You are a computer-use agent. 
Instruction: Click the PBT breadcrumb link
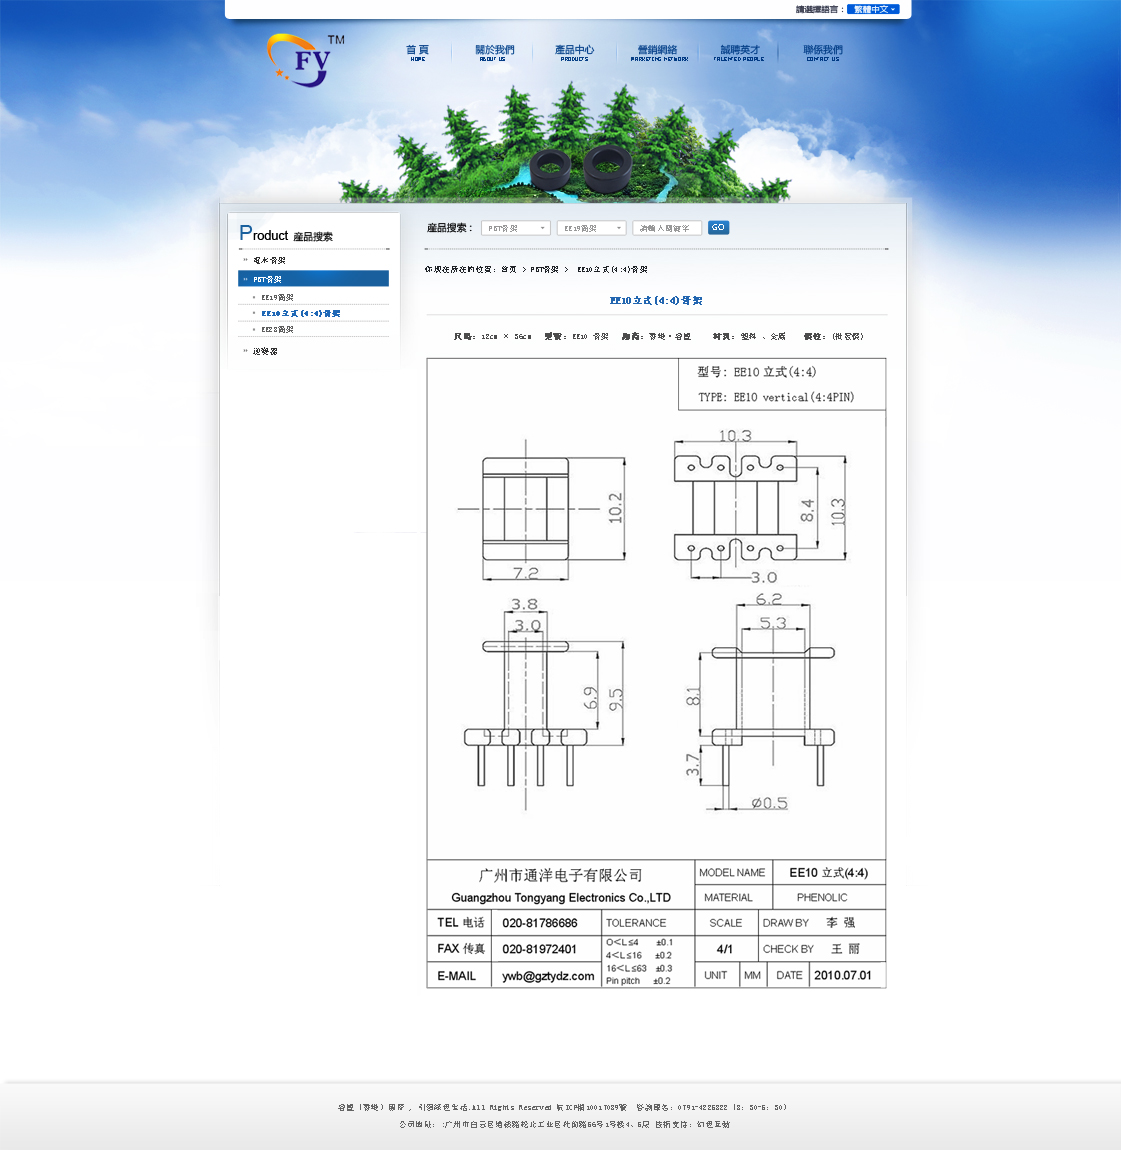click(x=544, y=269)
